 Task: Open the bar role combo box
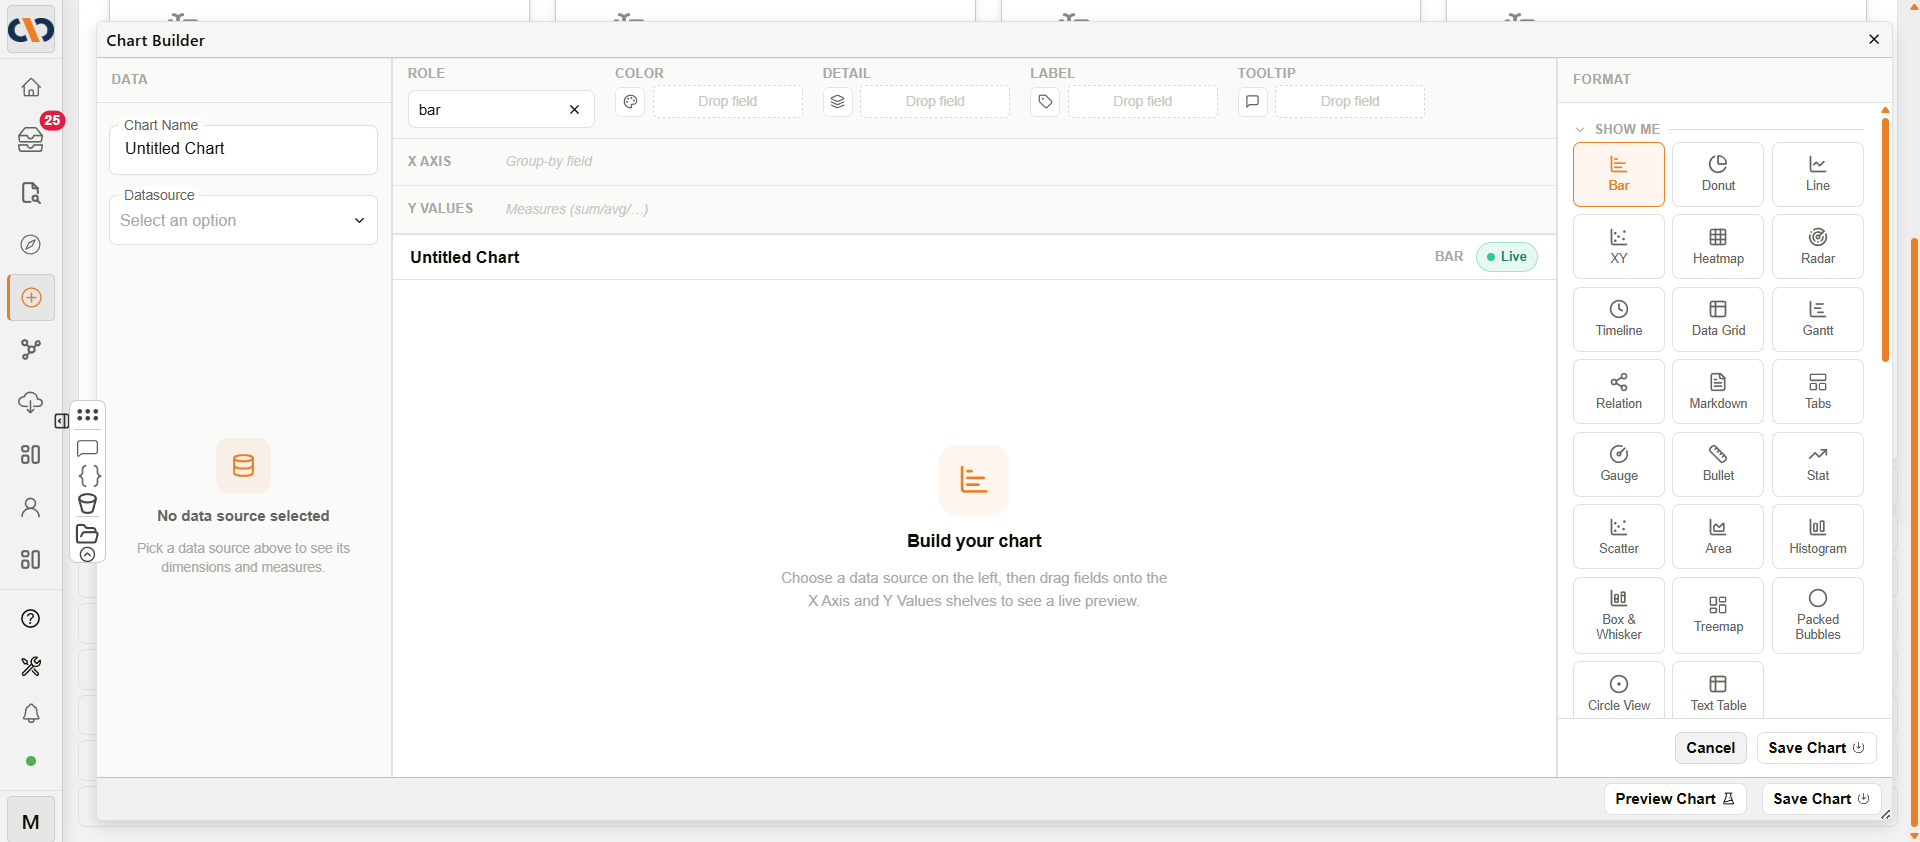[x=501, y=109]
